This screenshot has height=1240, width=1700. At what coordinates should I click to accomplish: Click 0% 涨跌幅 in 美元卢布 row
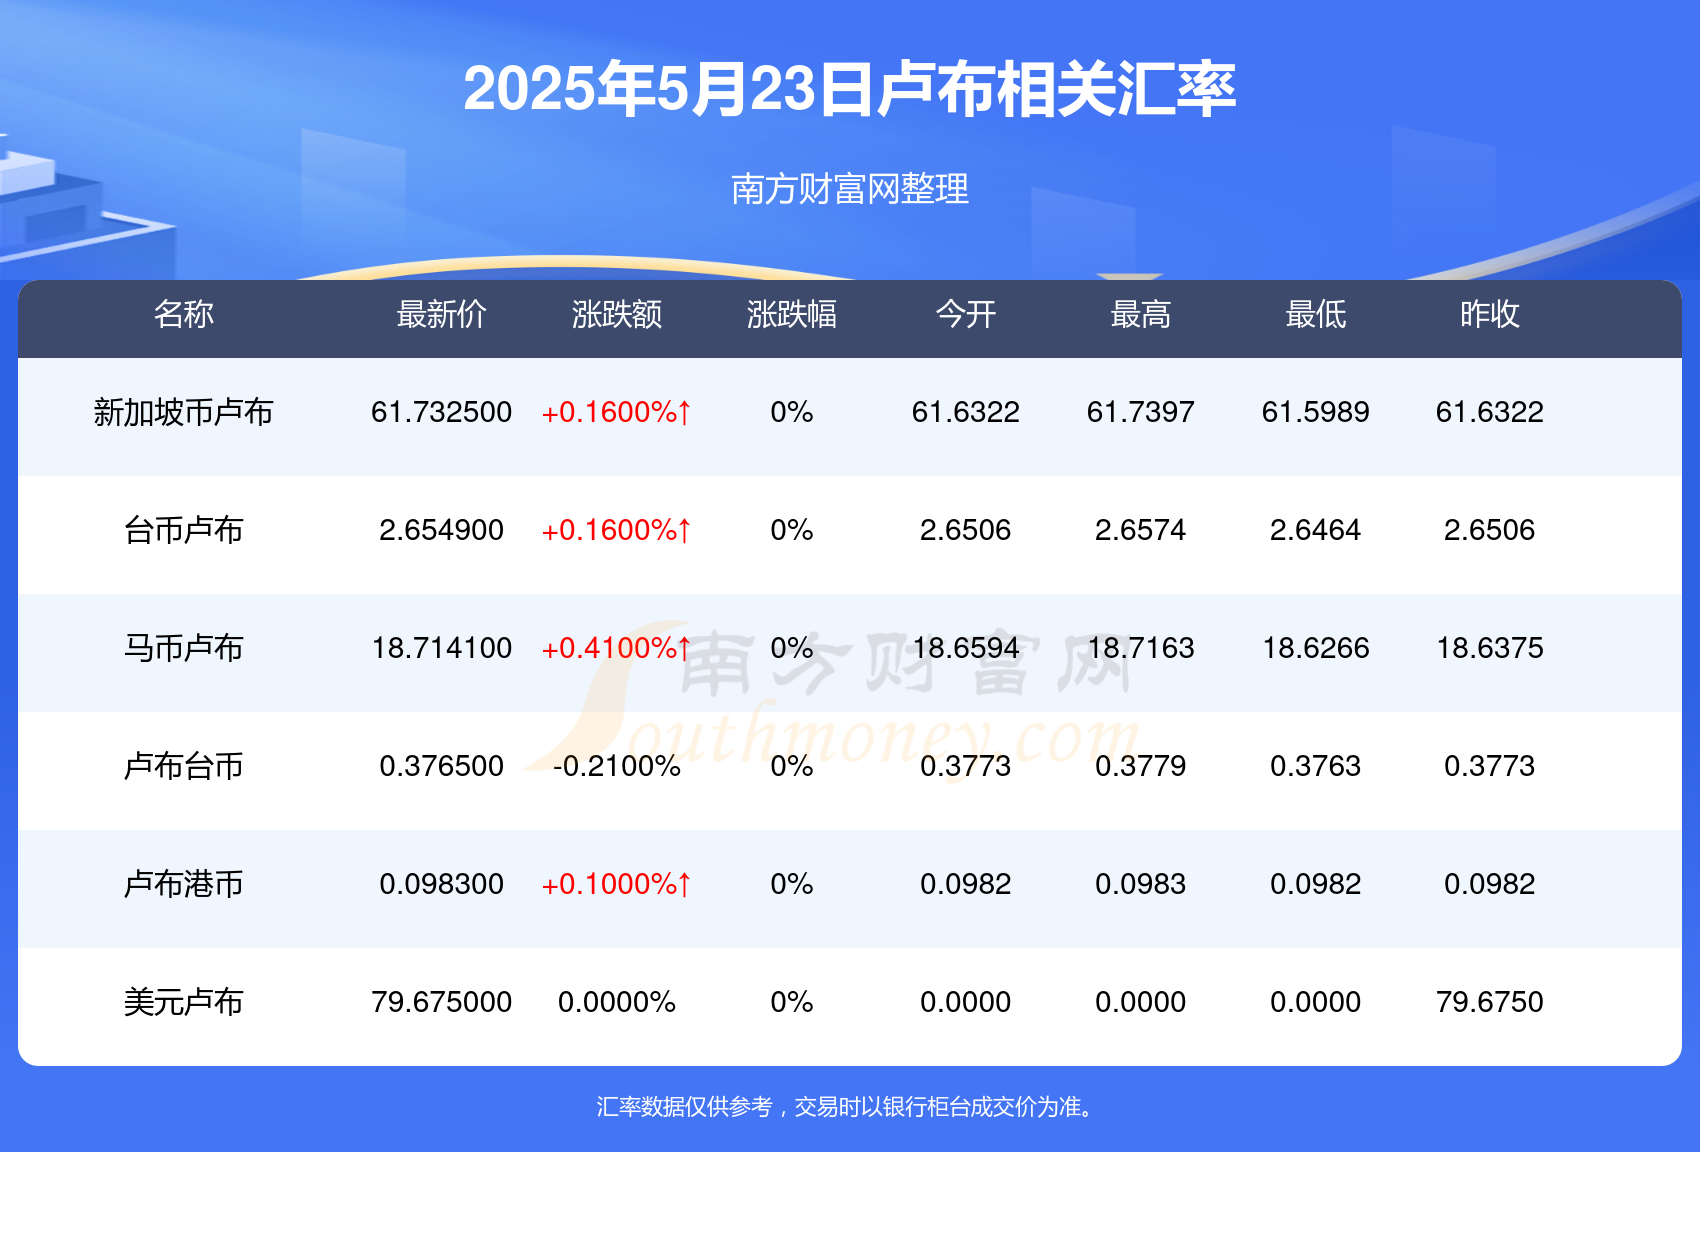coord(792,1002)
